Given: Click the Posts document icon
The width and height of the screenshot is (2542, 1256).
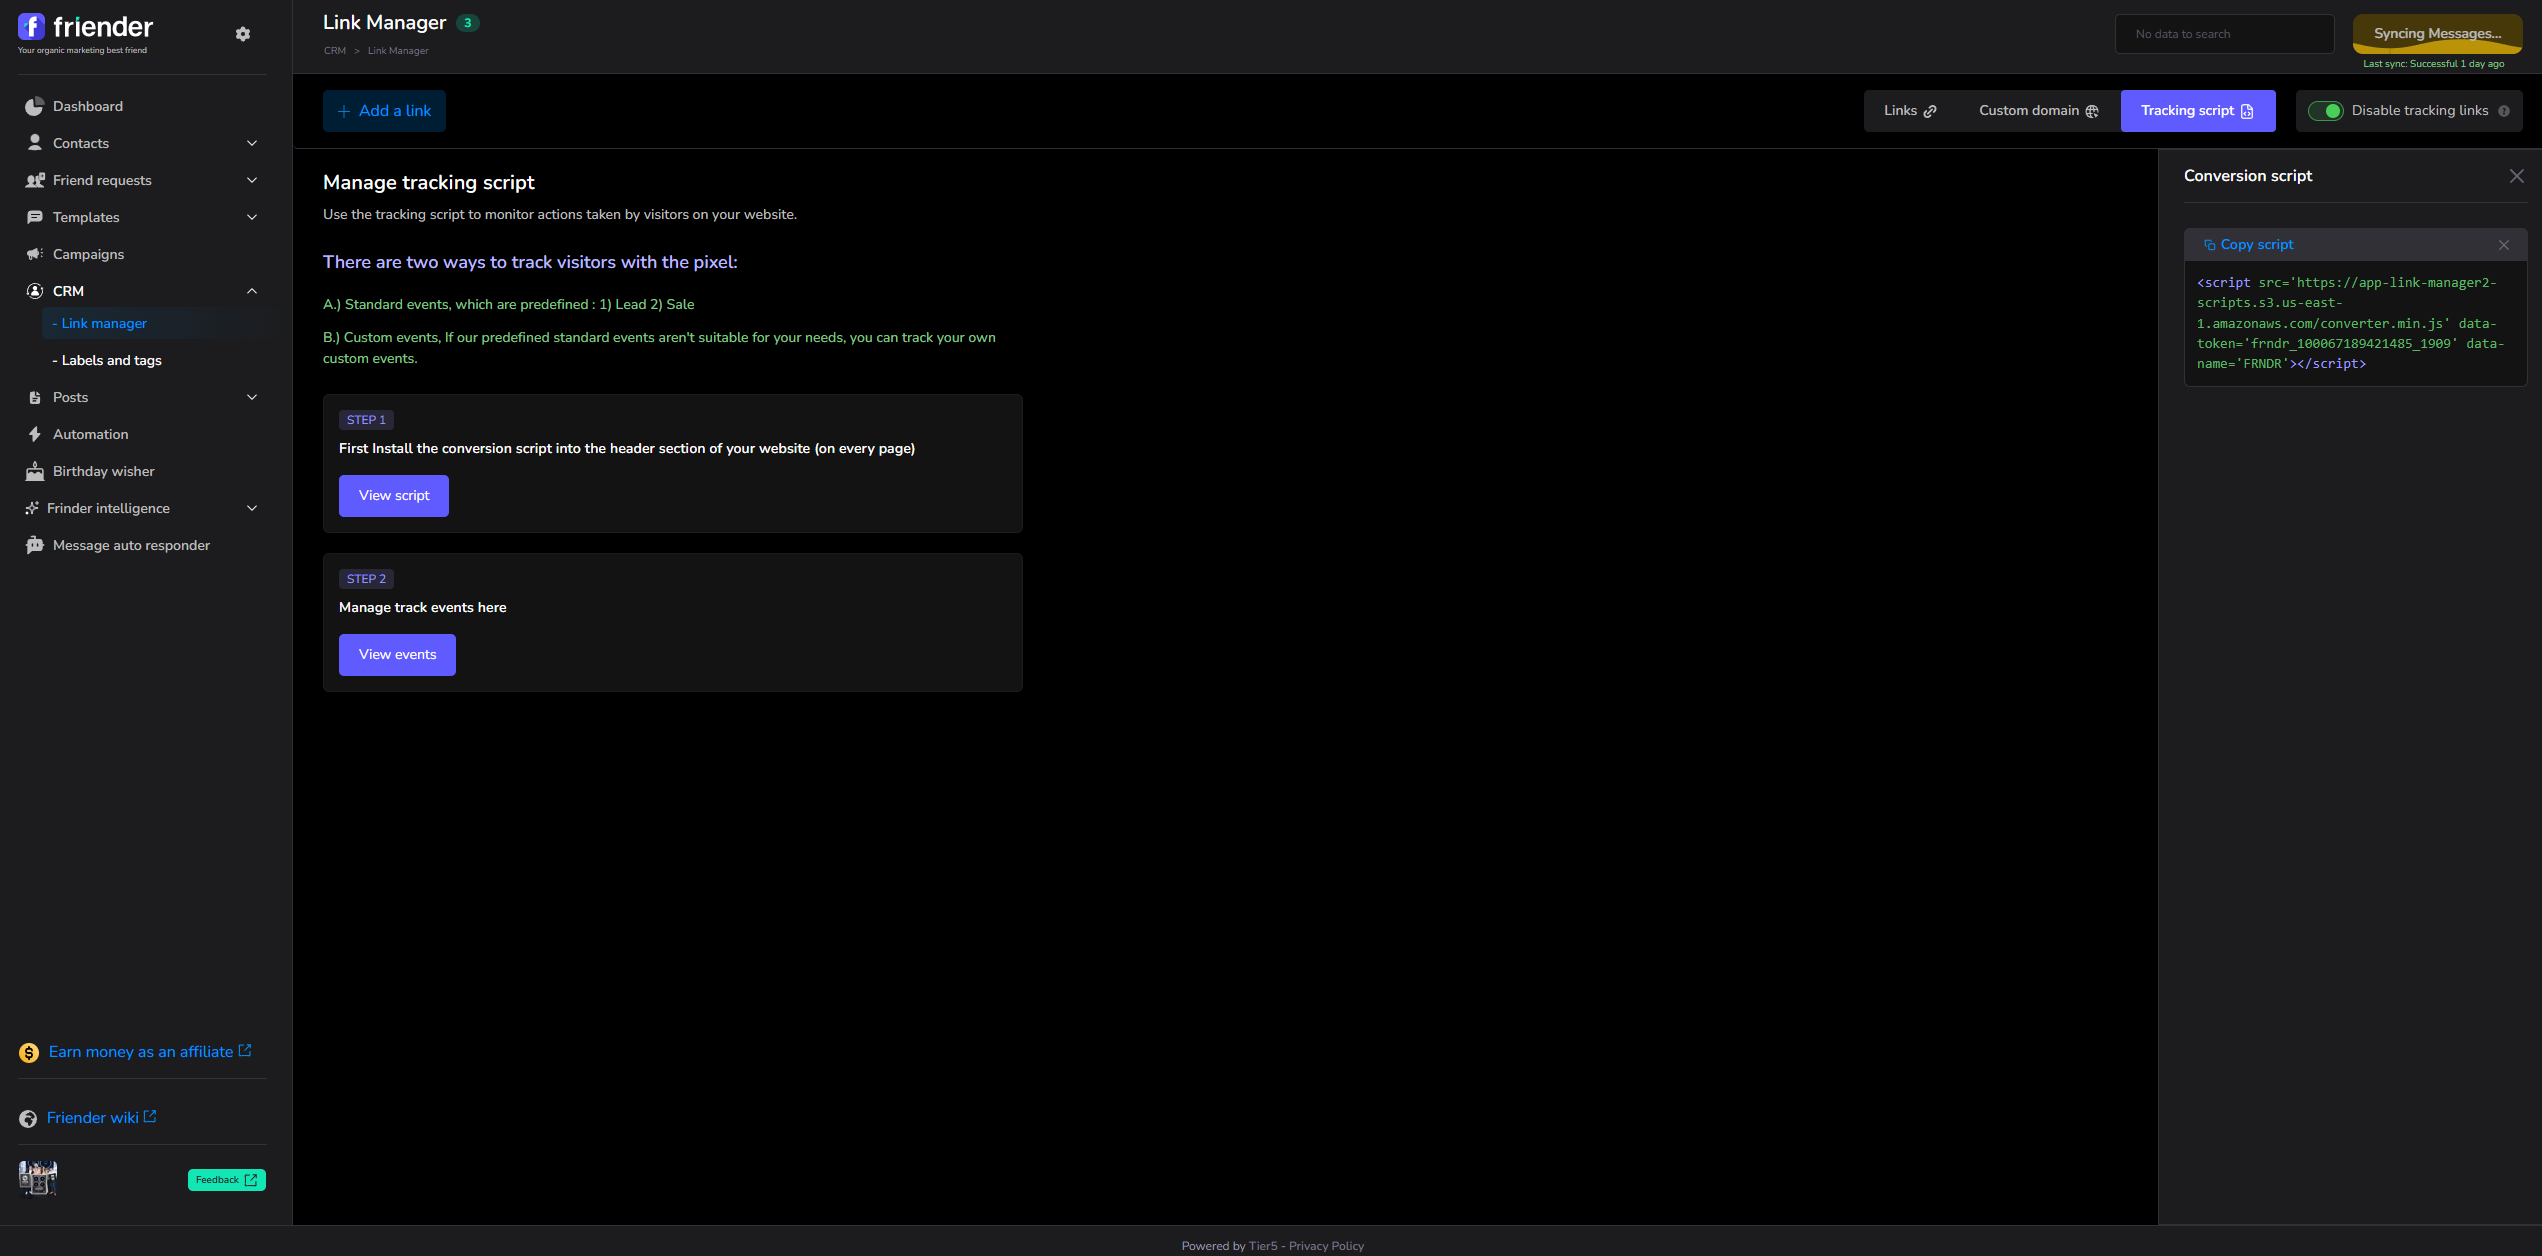Looking at the screenshot, I should coord(35,398).
